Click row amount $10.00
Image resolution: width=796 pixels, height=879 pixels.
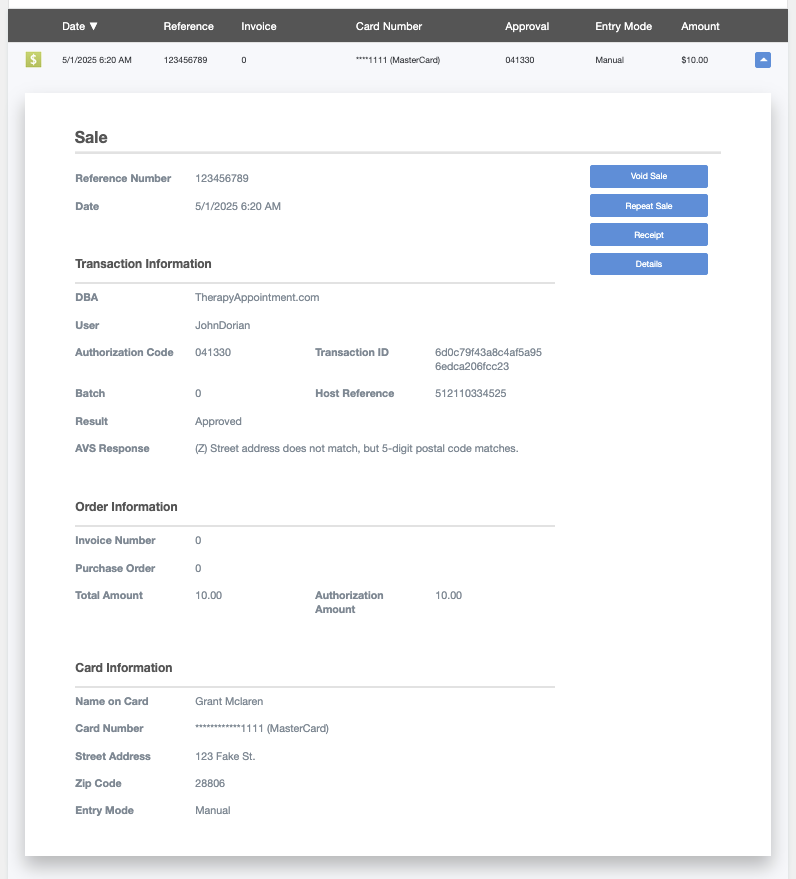695,60
